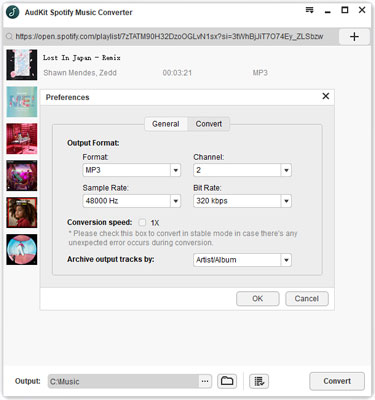Open the Artist/Album archive combo box
This screenshot has height=400, width=375.
(x=242, y=260)
